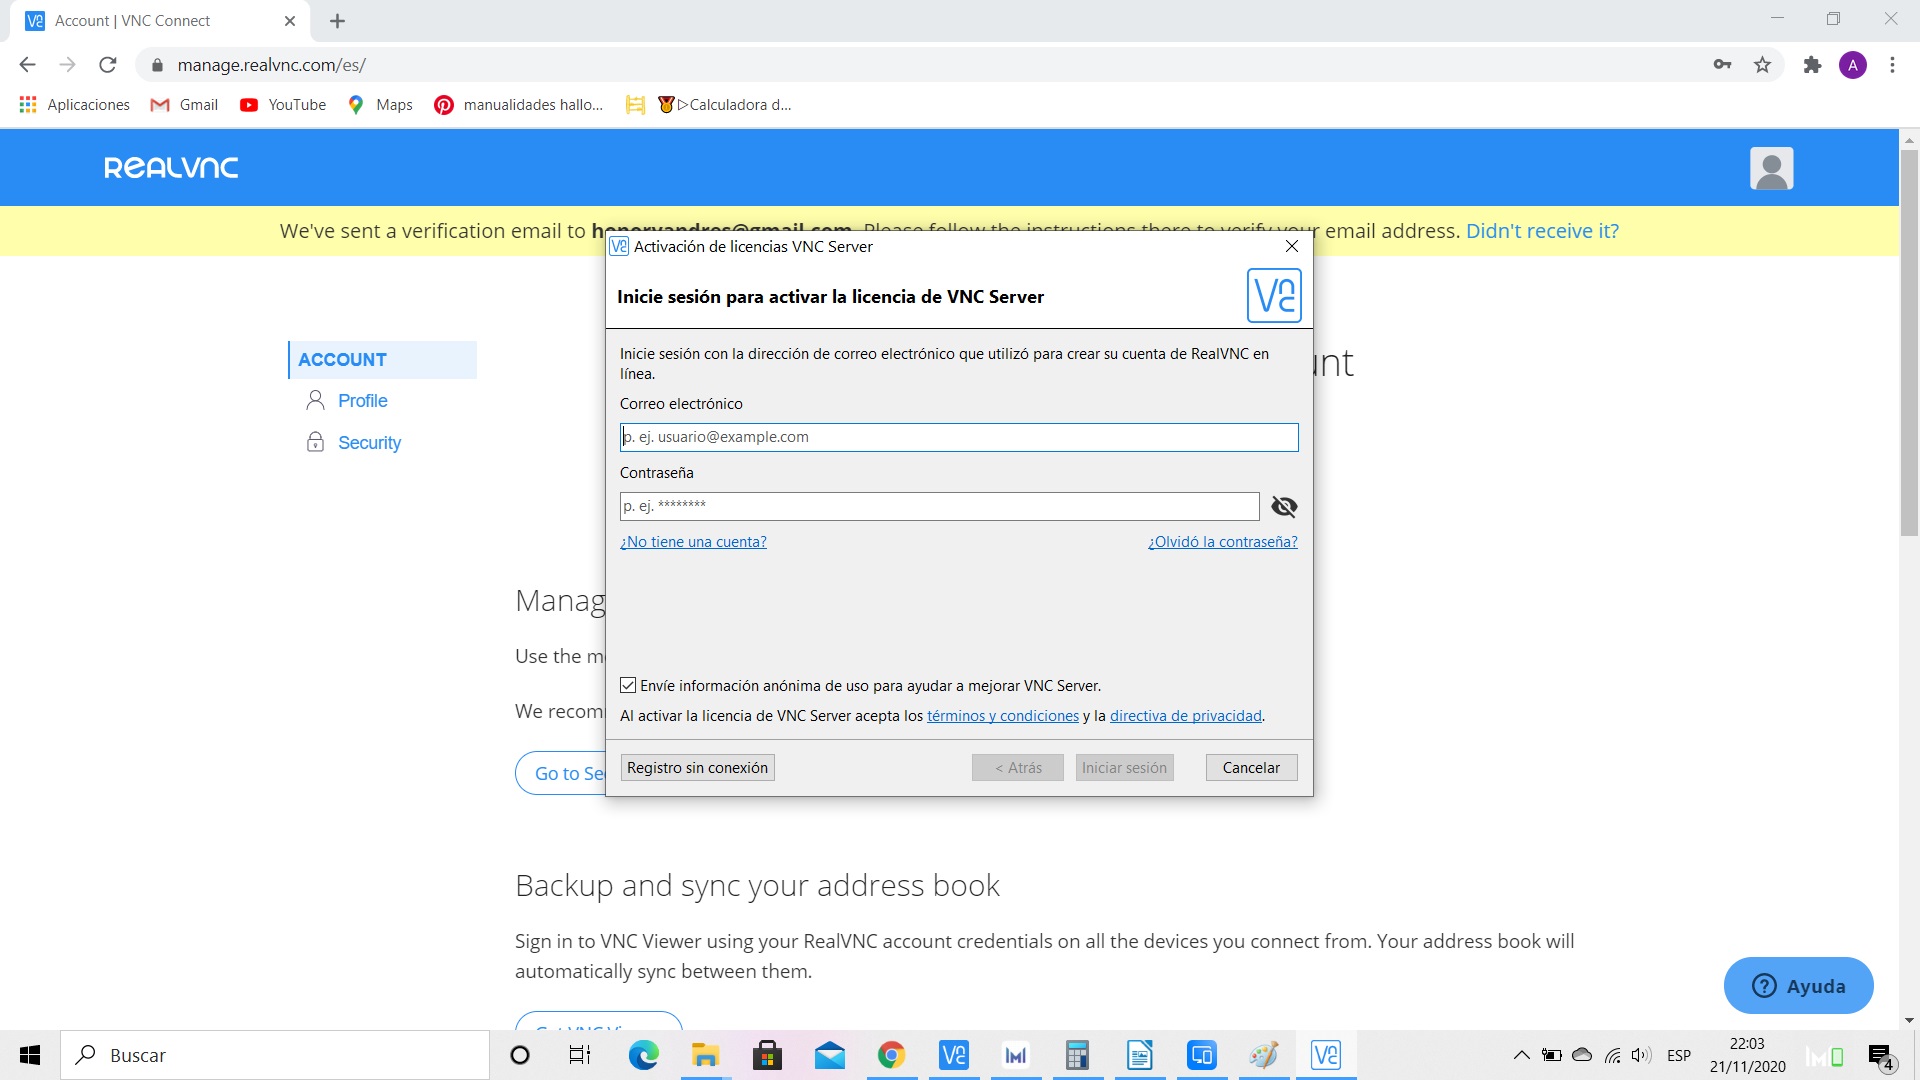Click the Correo electrónico input field
The width and height of the screenshot is (1920, 1080).
click(x=958, y=437)
